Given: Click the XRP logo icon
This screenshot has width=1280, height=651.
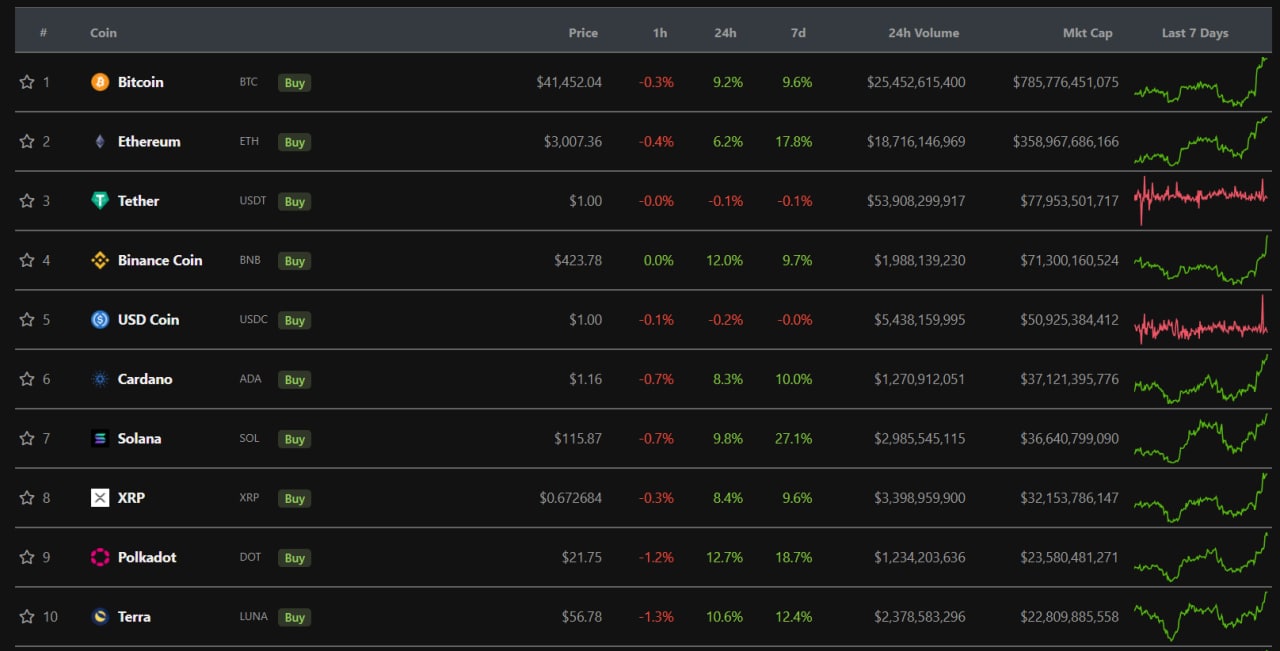Looking at the screenshot, I should click(x=100, y=498).
